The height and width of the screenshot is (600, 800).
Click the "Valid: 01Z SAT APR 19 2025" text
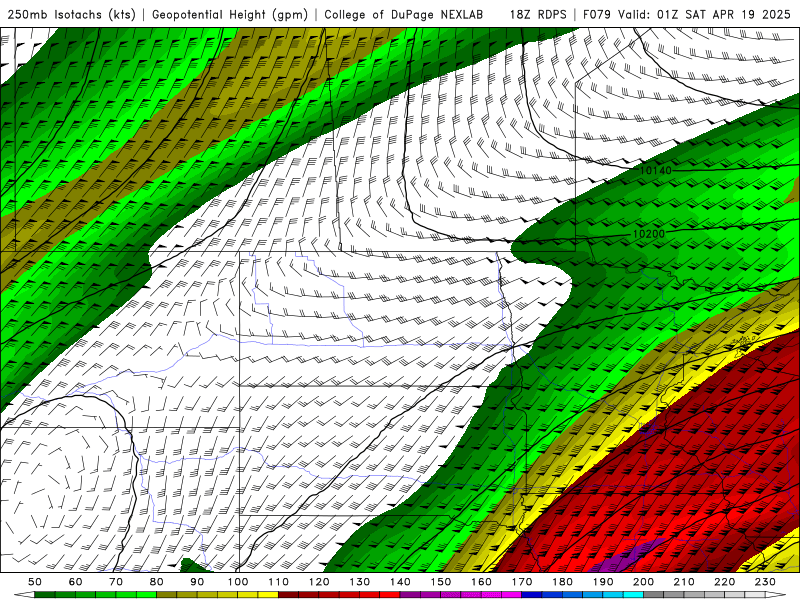click(x=704, y=15)
